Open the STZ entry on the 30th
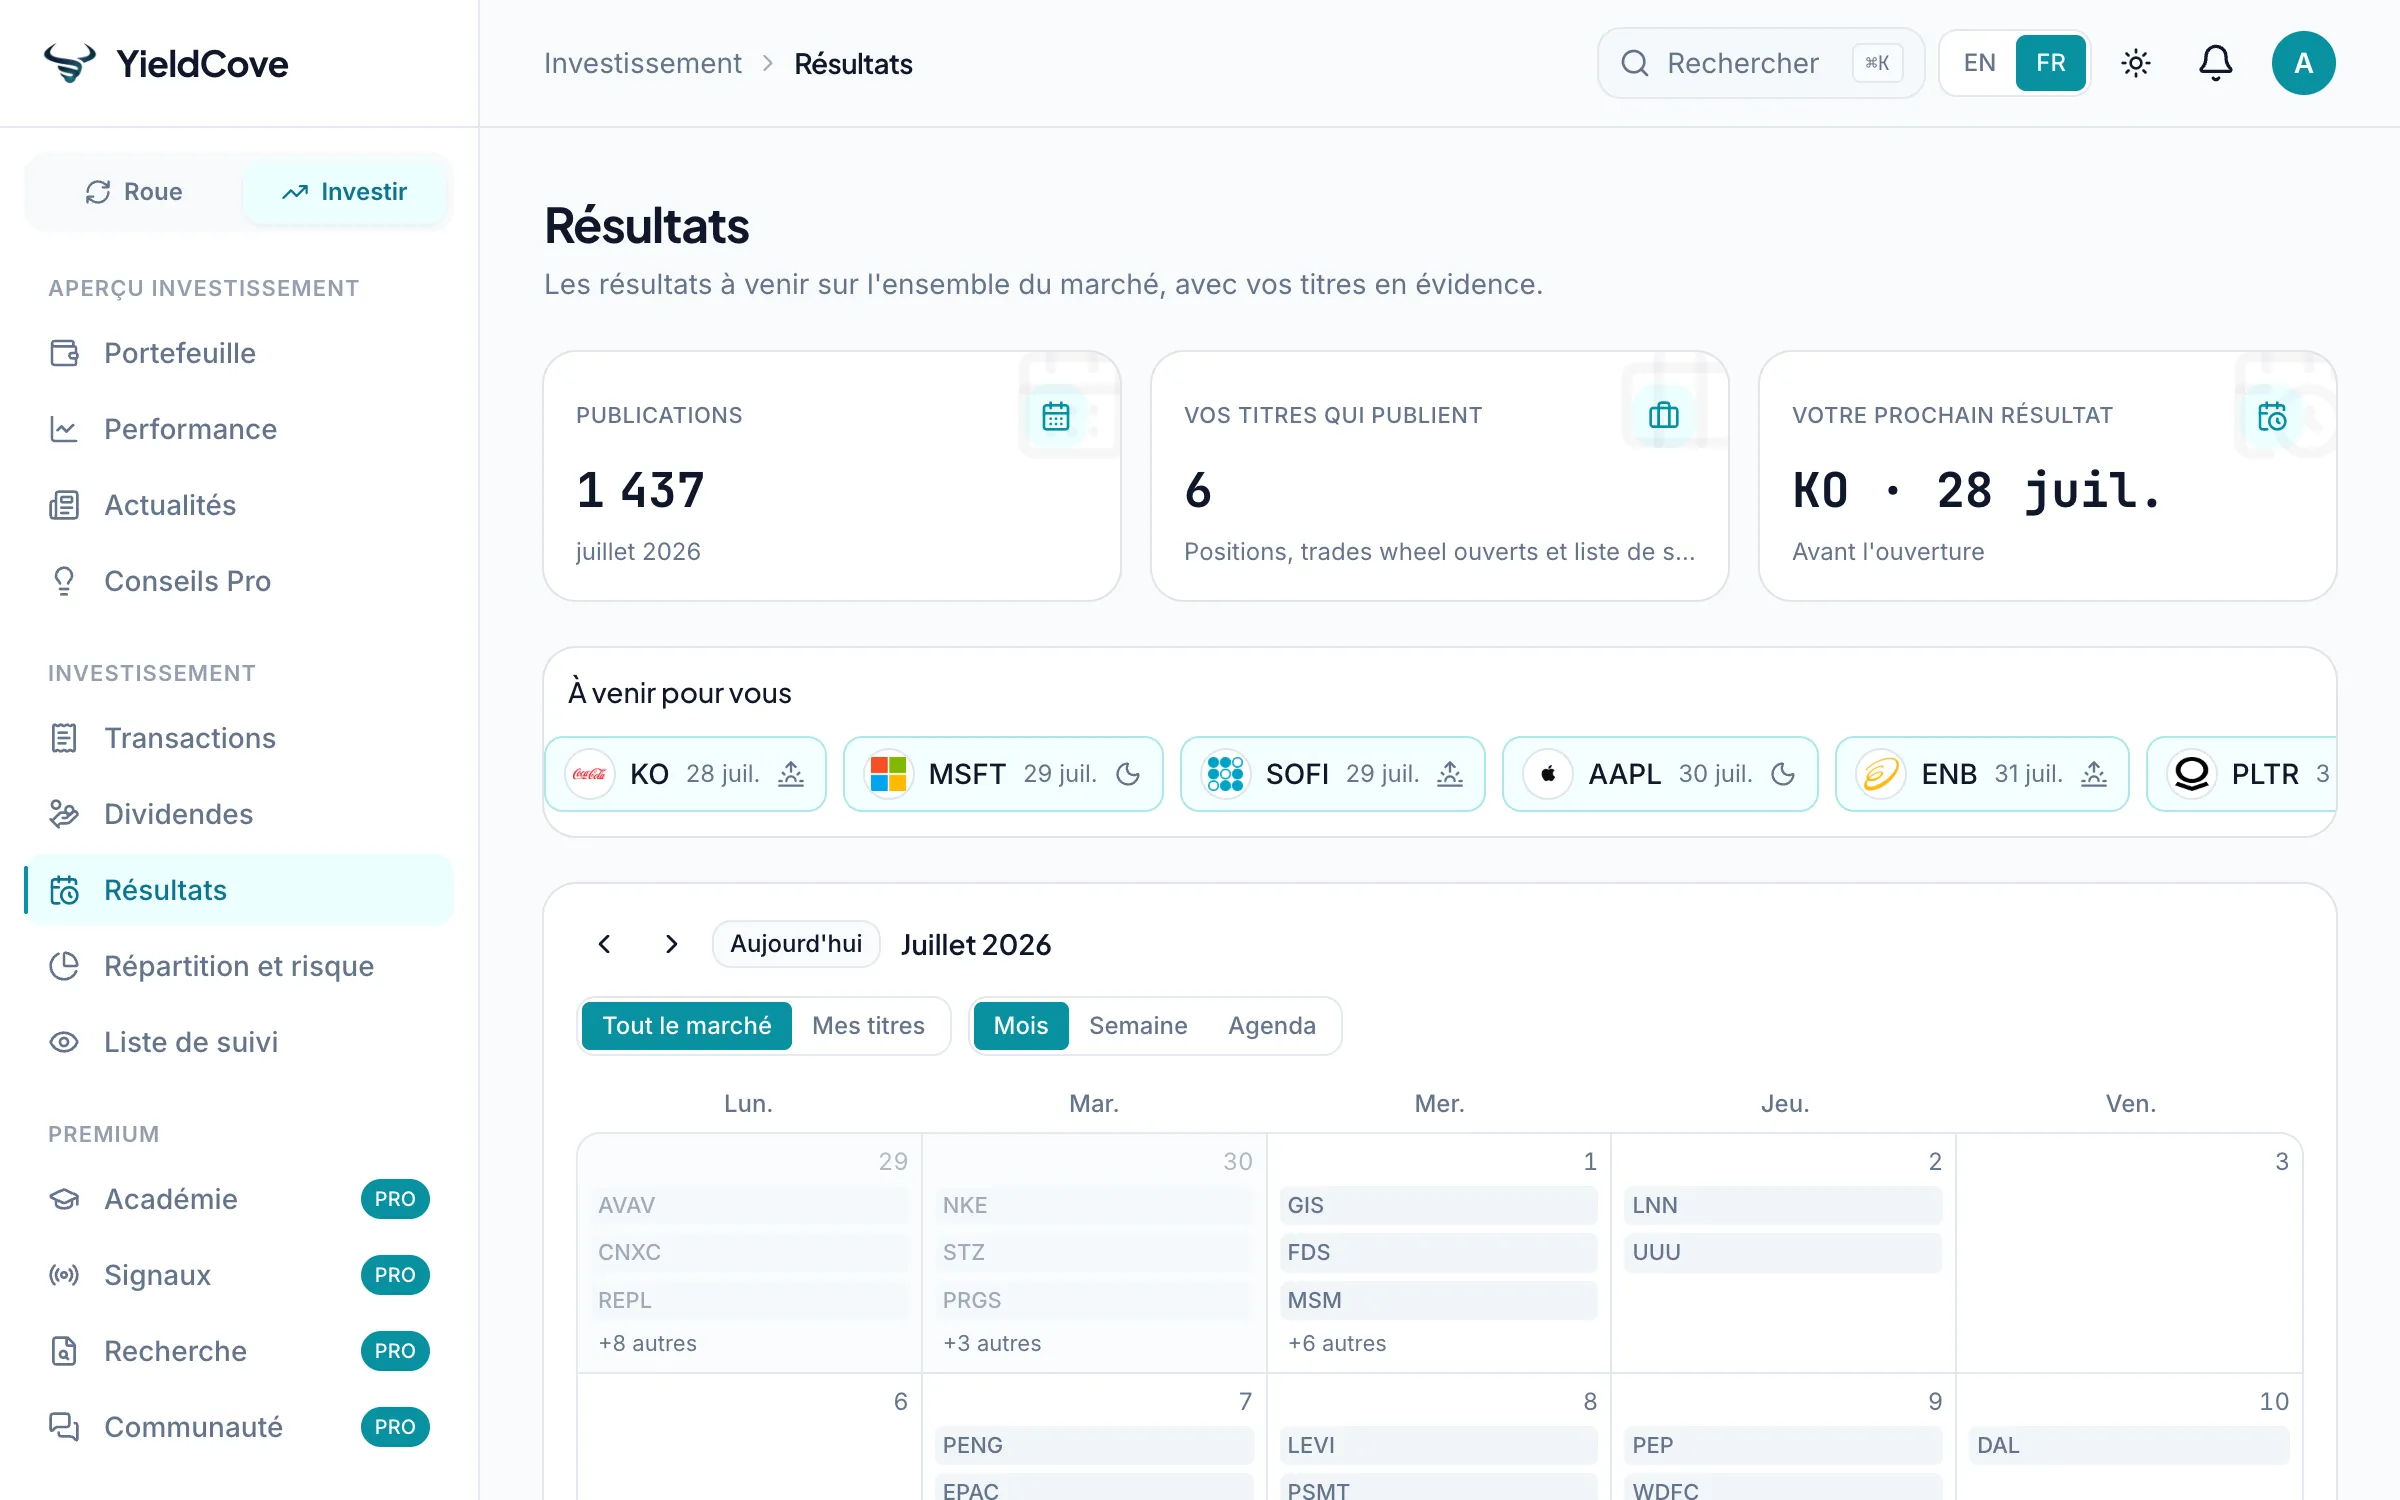 click(x=1094, y=1252)
